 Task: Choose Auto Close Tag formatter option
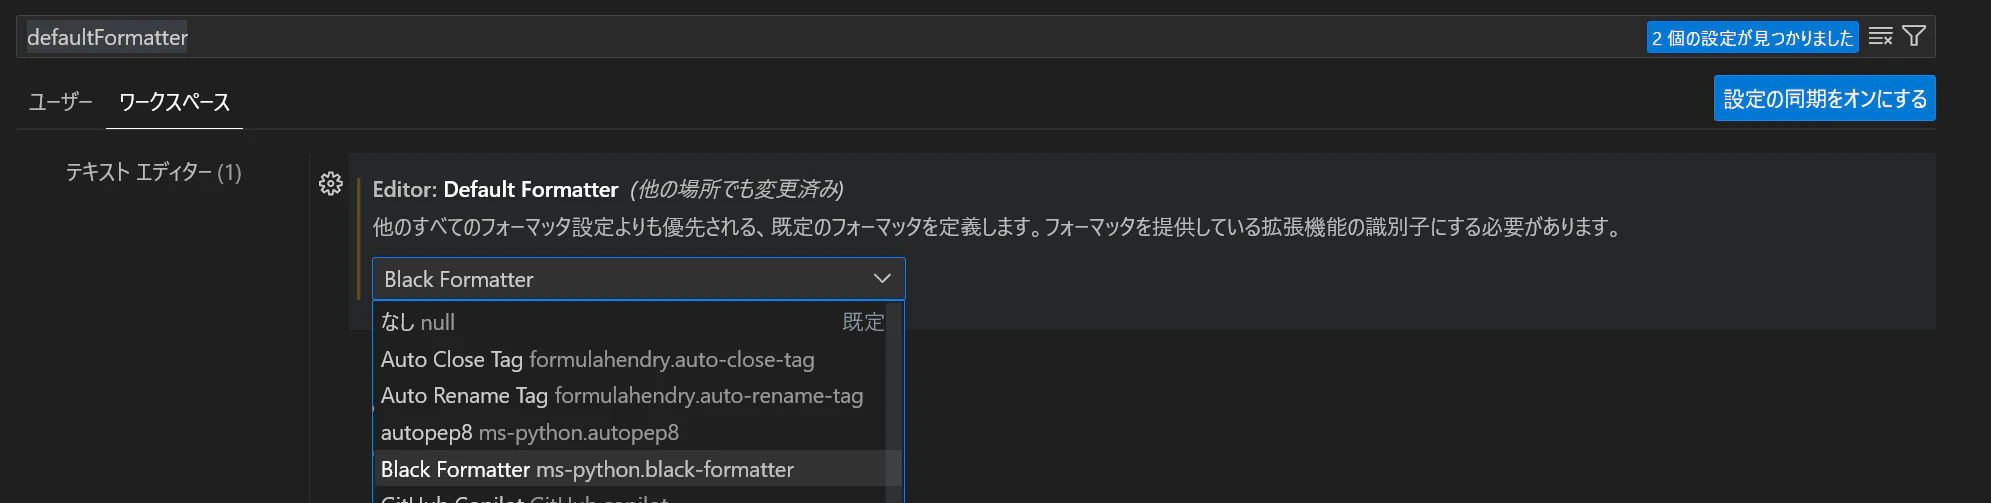coord(632,359)
